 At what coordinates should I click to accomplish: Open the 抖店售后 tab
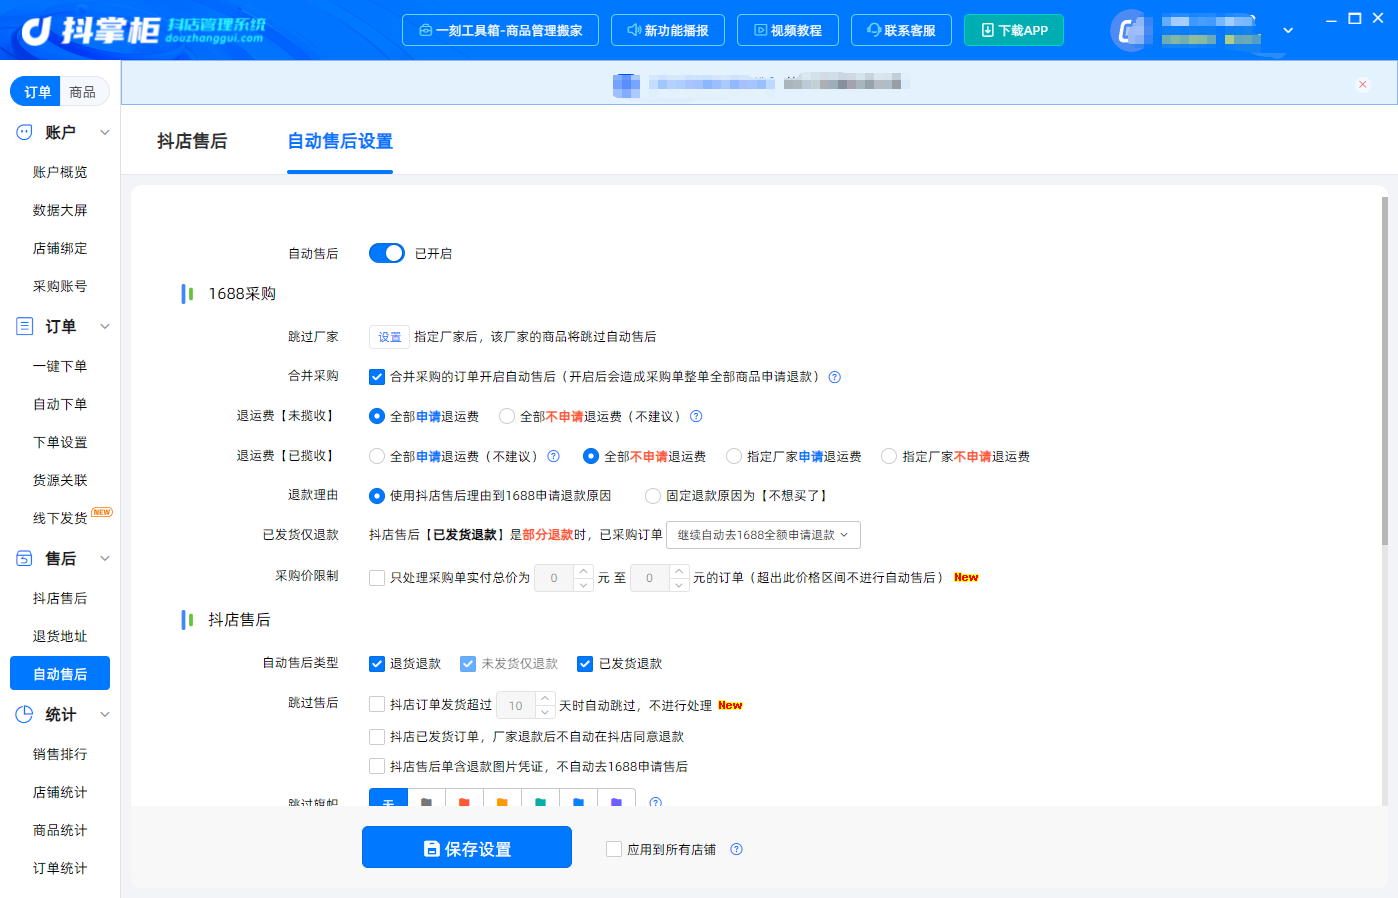(192, 141)
